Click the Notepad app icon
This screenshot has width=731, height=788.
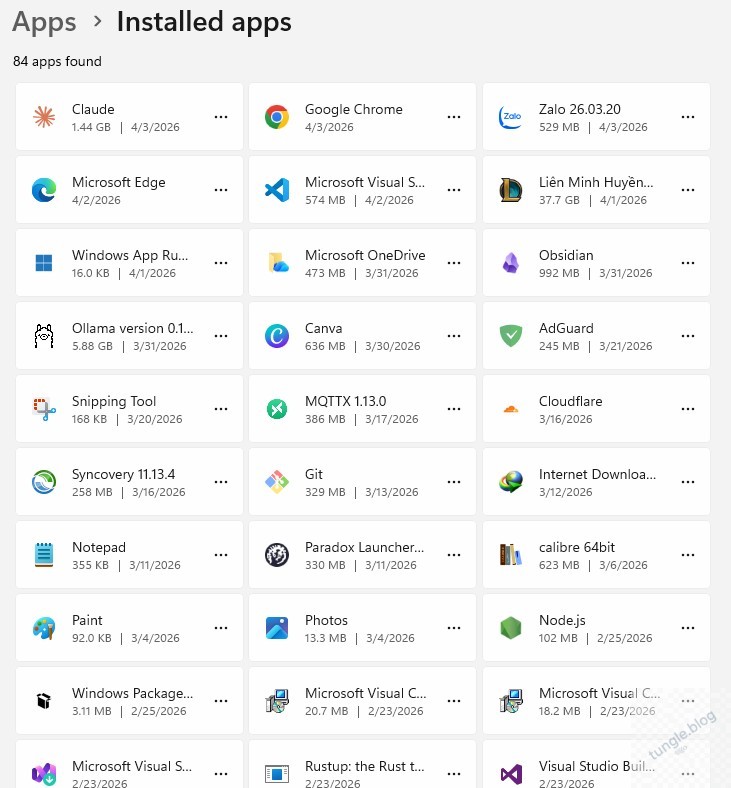pyautogui.click(x=44, y=555)
